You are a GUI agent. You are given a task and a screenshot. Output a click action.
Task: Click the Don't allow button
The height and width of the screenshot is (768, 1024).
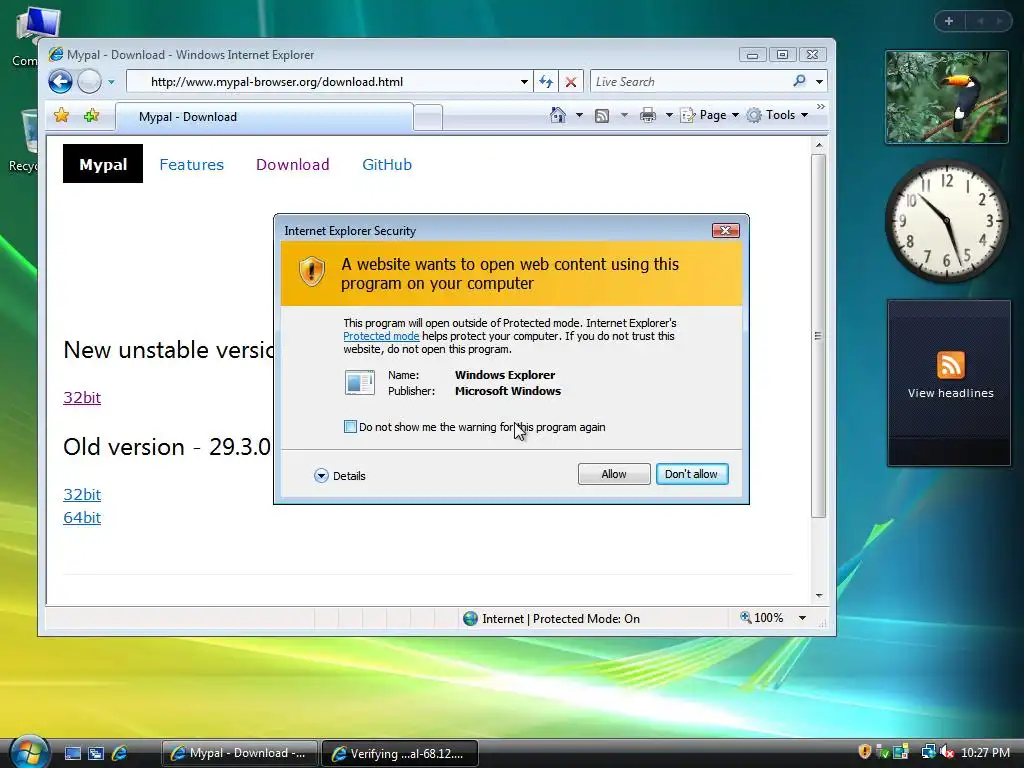pyautogui.click(x=692, y=474)
